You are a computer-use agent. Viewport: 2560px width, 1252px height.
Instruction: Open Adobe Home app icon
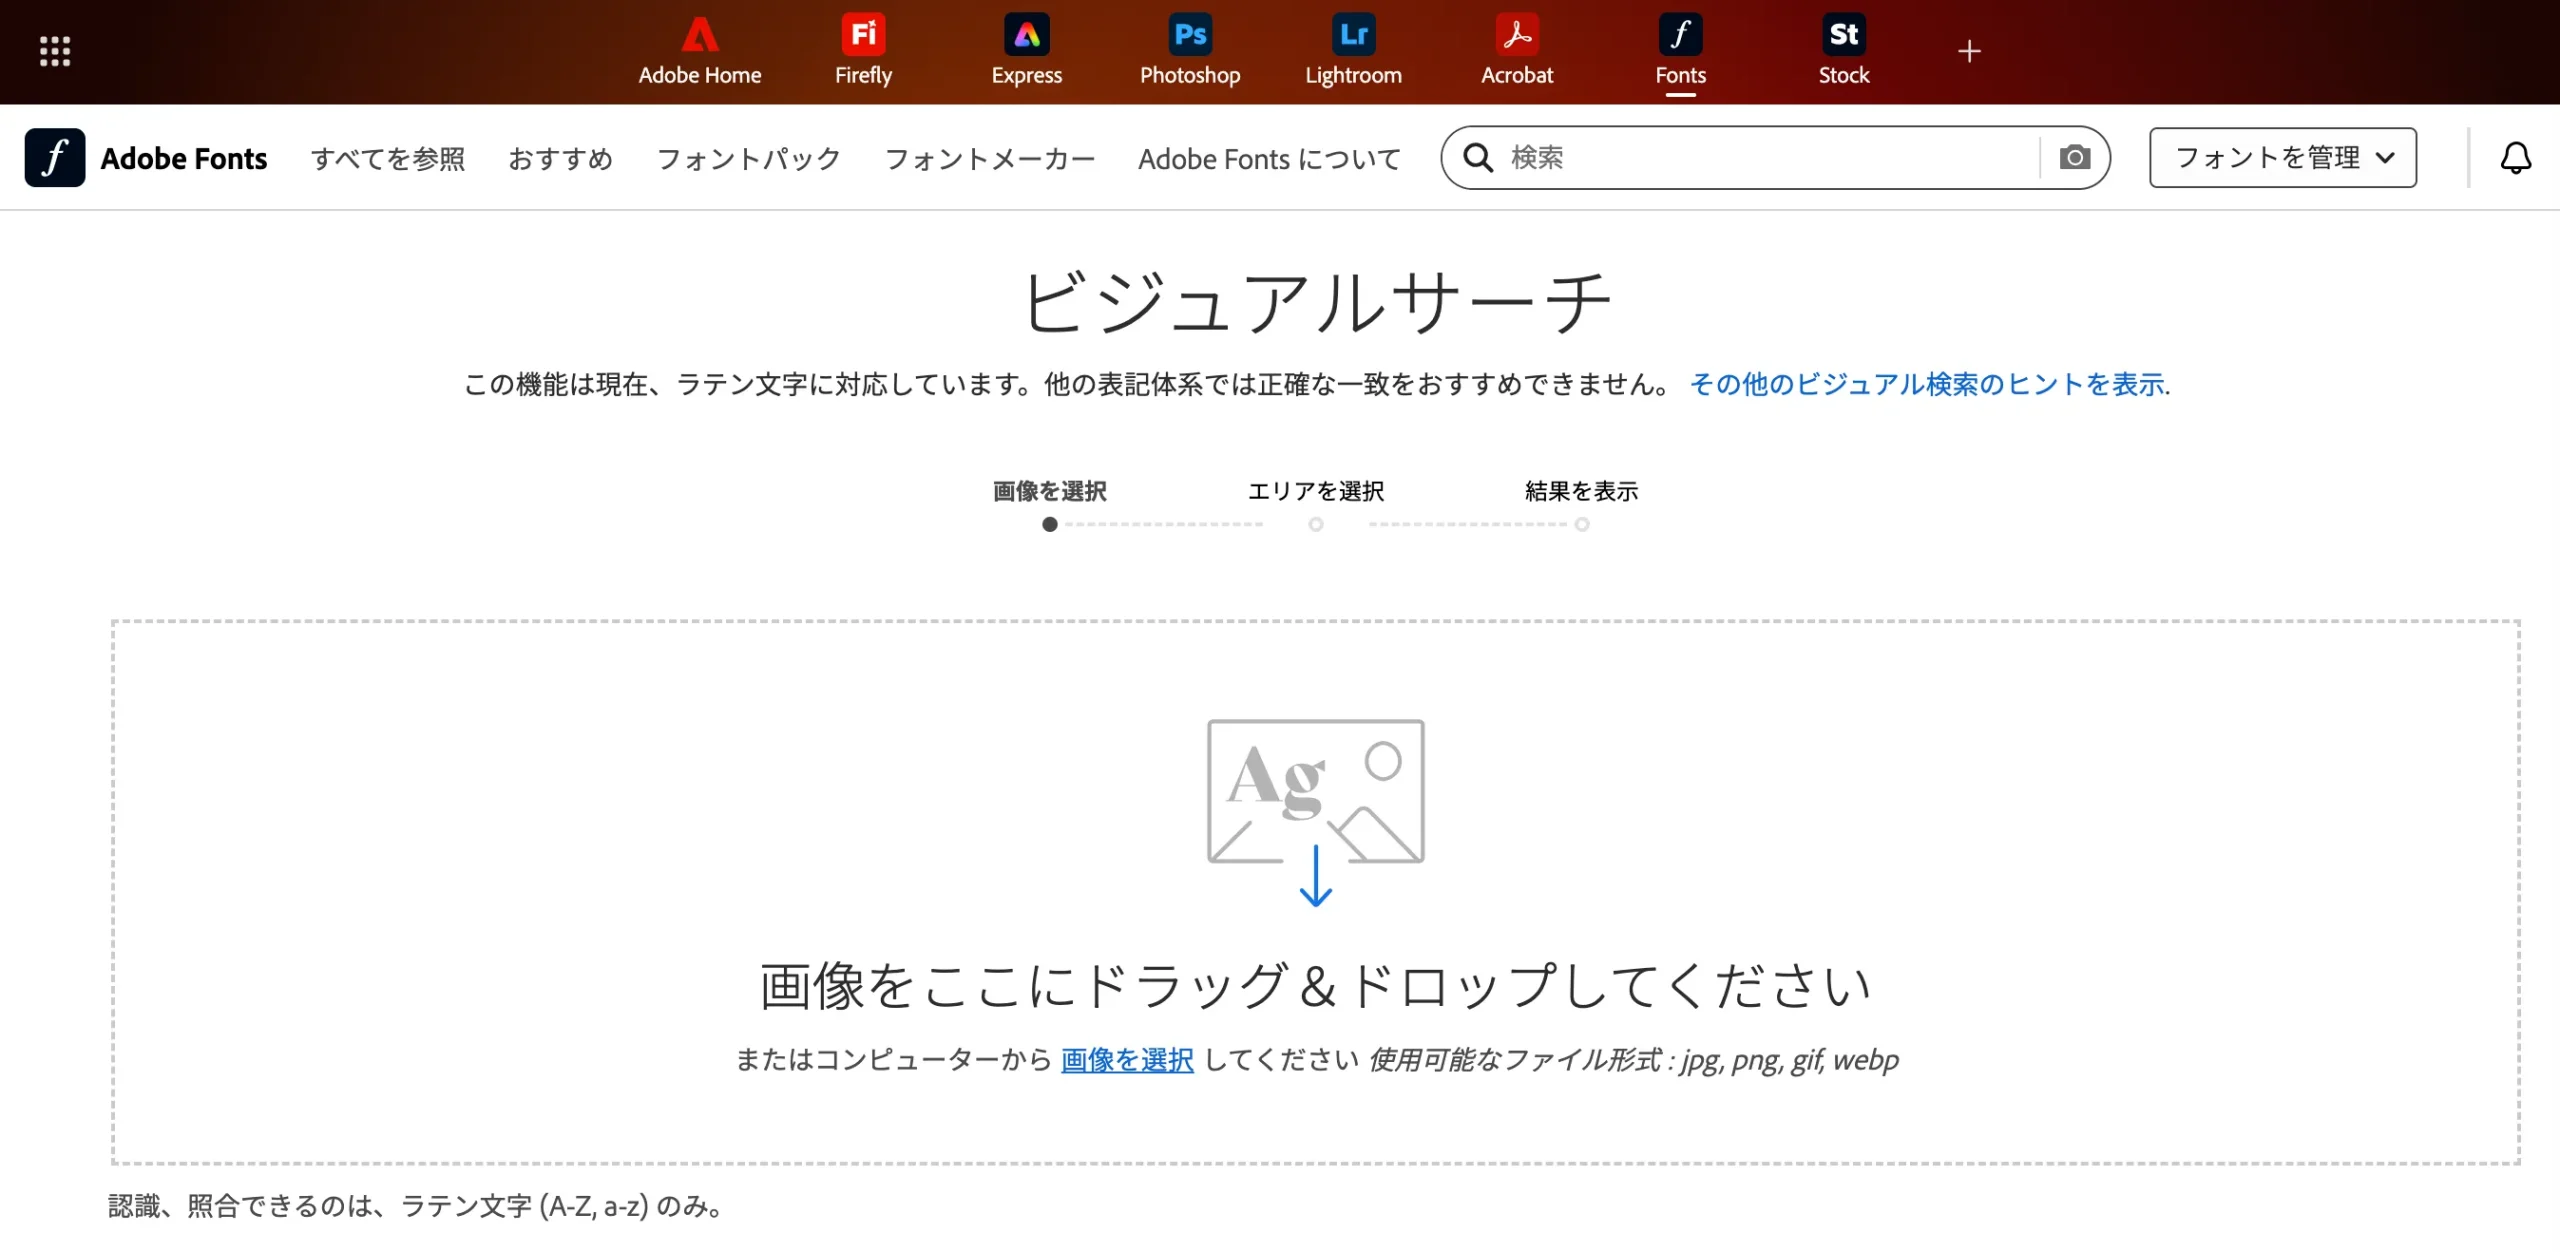[x=700, y=50]
